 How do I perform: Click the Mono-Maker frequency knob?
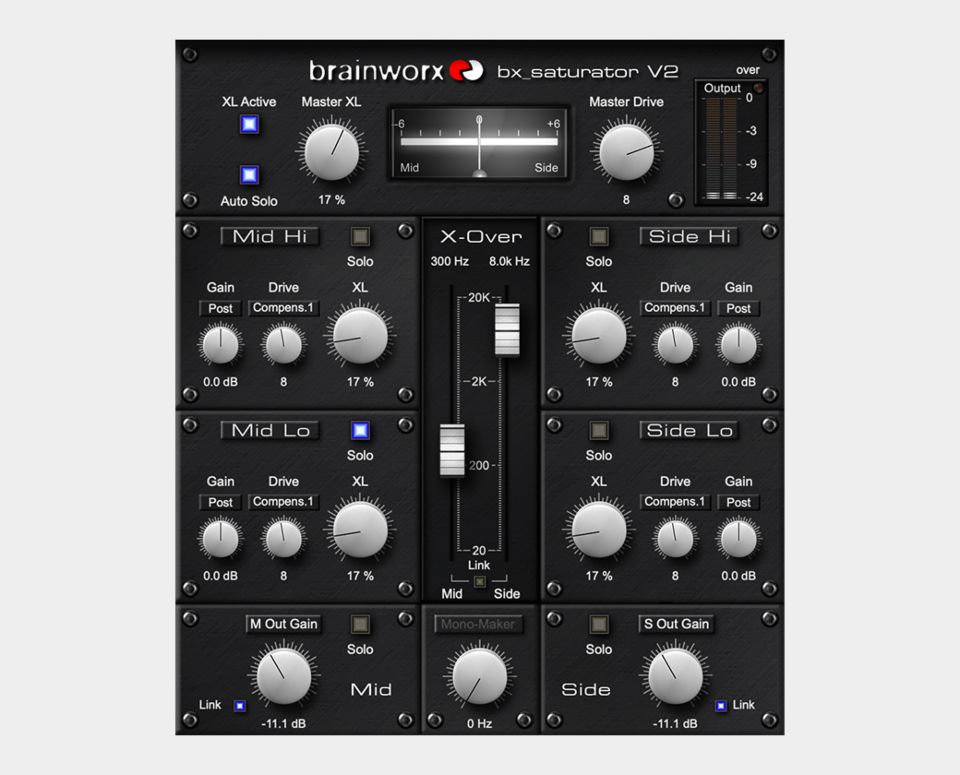coord(479,676)
